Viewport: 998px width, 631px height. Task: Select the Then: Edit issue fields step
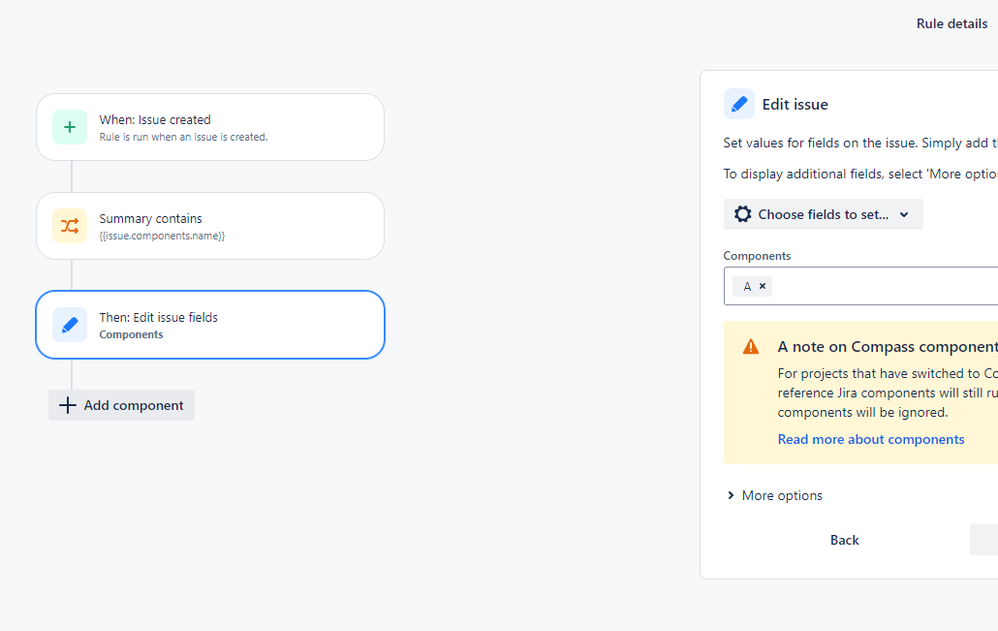(x=210, y=325)
